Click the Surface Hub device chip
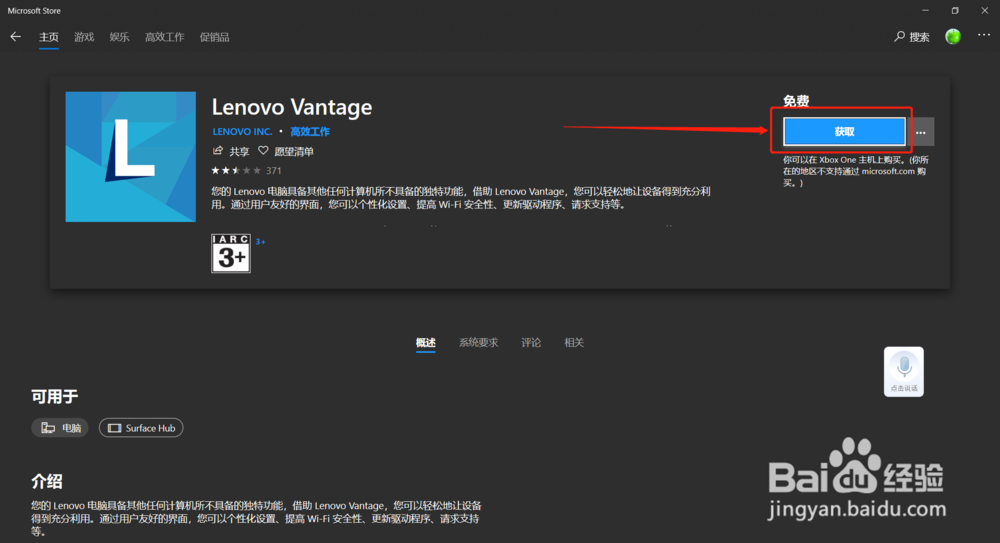The width and height of the screenshot is (1000, 543). tap(141, 428)
